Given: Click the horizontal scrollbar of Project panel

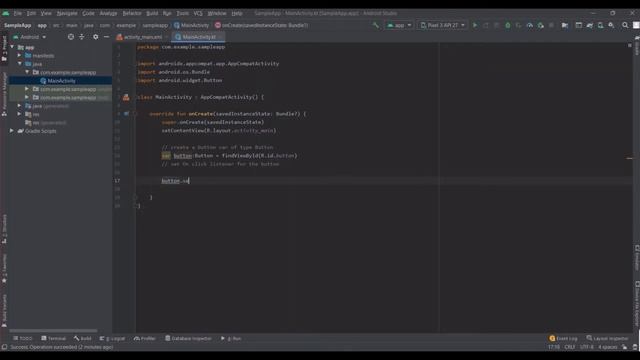Looking at the screenshot, I should 53,331.
